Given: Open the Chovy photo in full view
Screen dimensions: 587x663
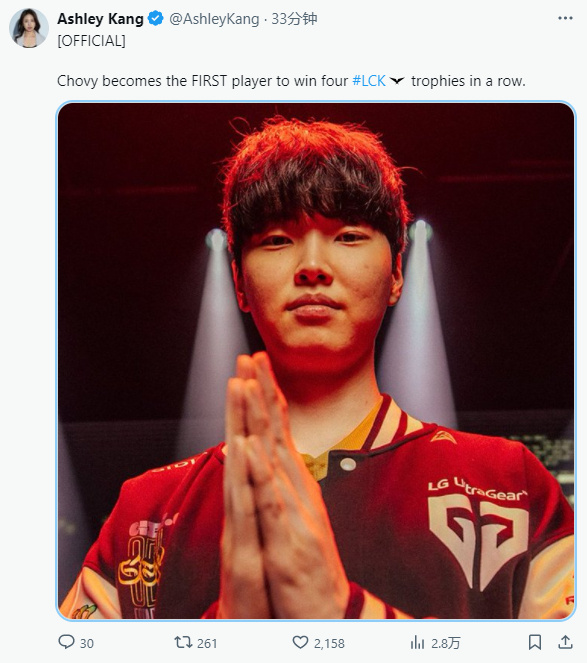Looking at the screenshot, I should (316, 361).
